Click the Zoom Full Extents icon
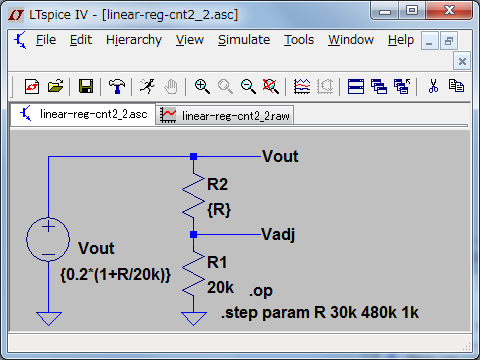Screen dimensions: 480x360 (271, 87)
